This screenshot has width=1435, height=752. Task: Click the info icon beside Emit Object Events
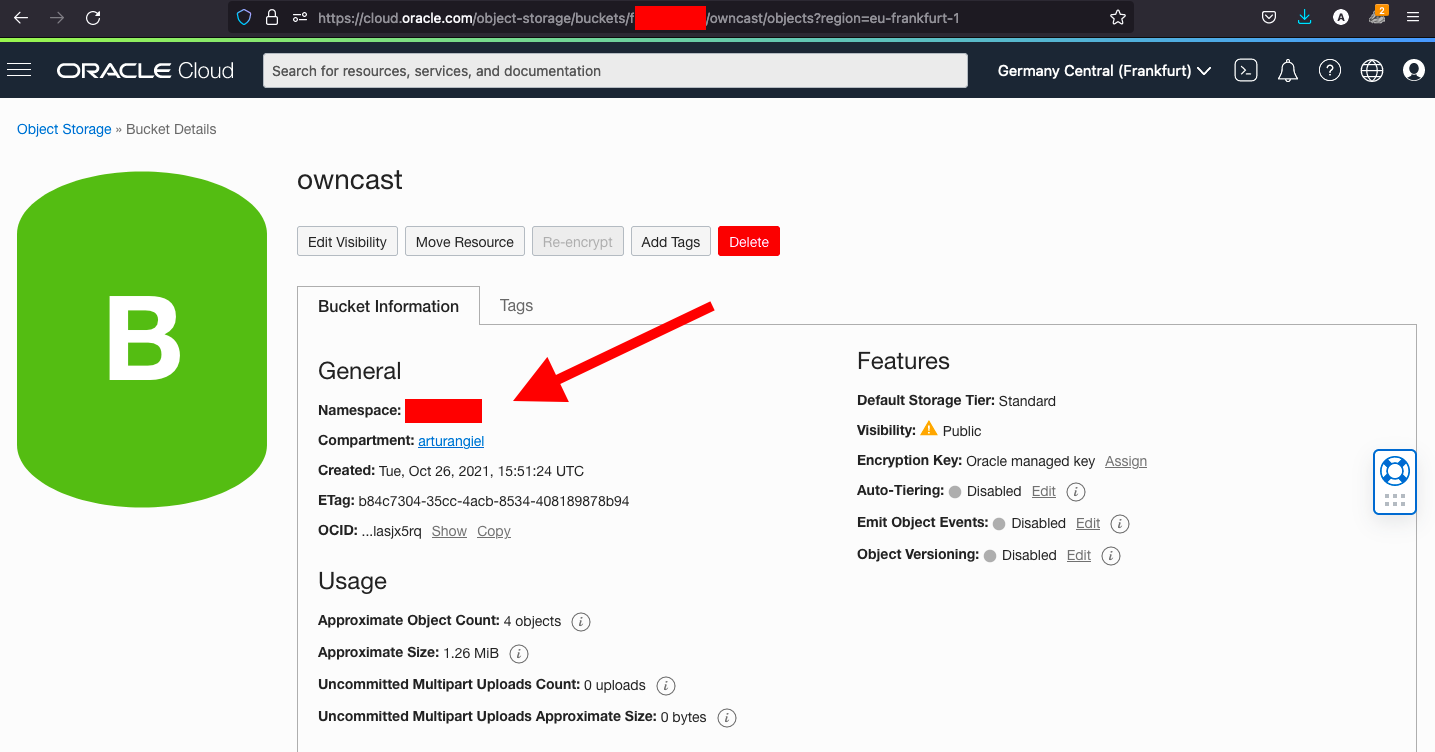pos(1120,524)
